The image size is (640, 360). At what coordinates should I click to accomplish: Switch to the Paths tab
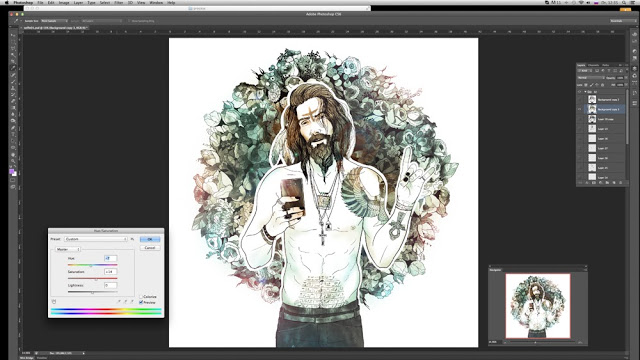[606, 65]
